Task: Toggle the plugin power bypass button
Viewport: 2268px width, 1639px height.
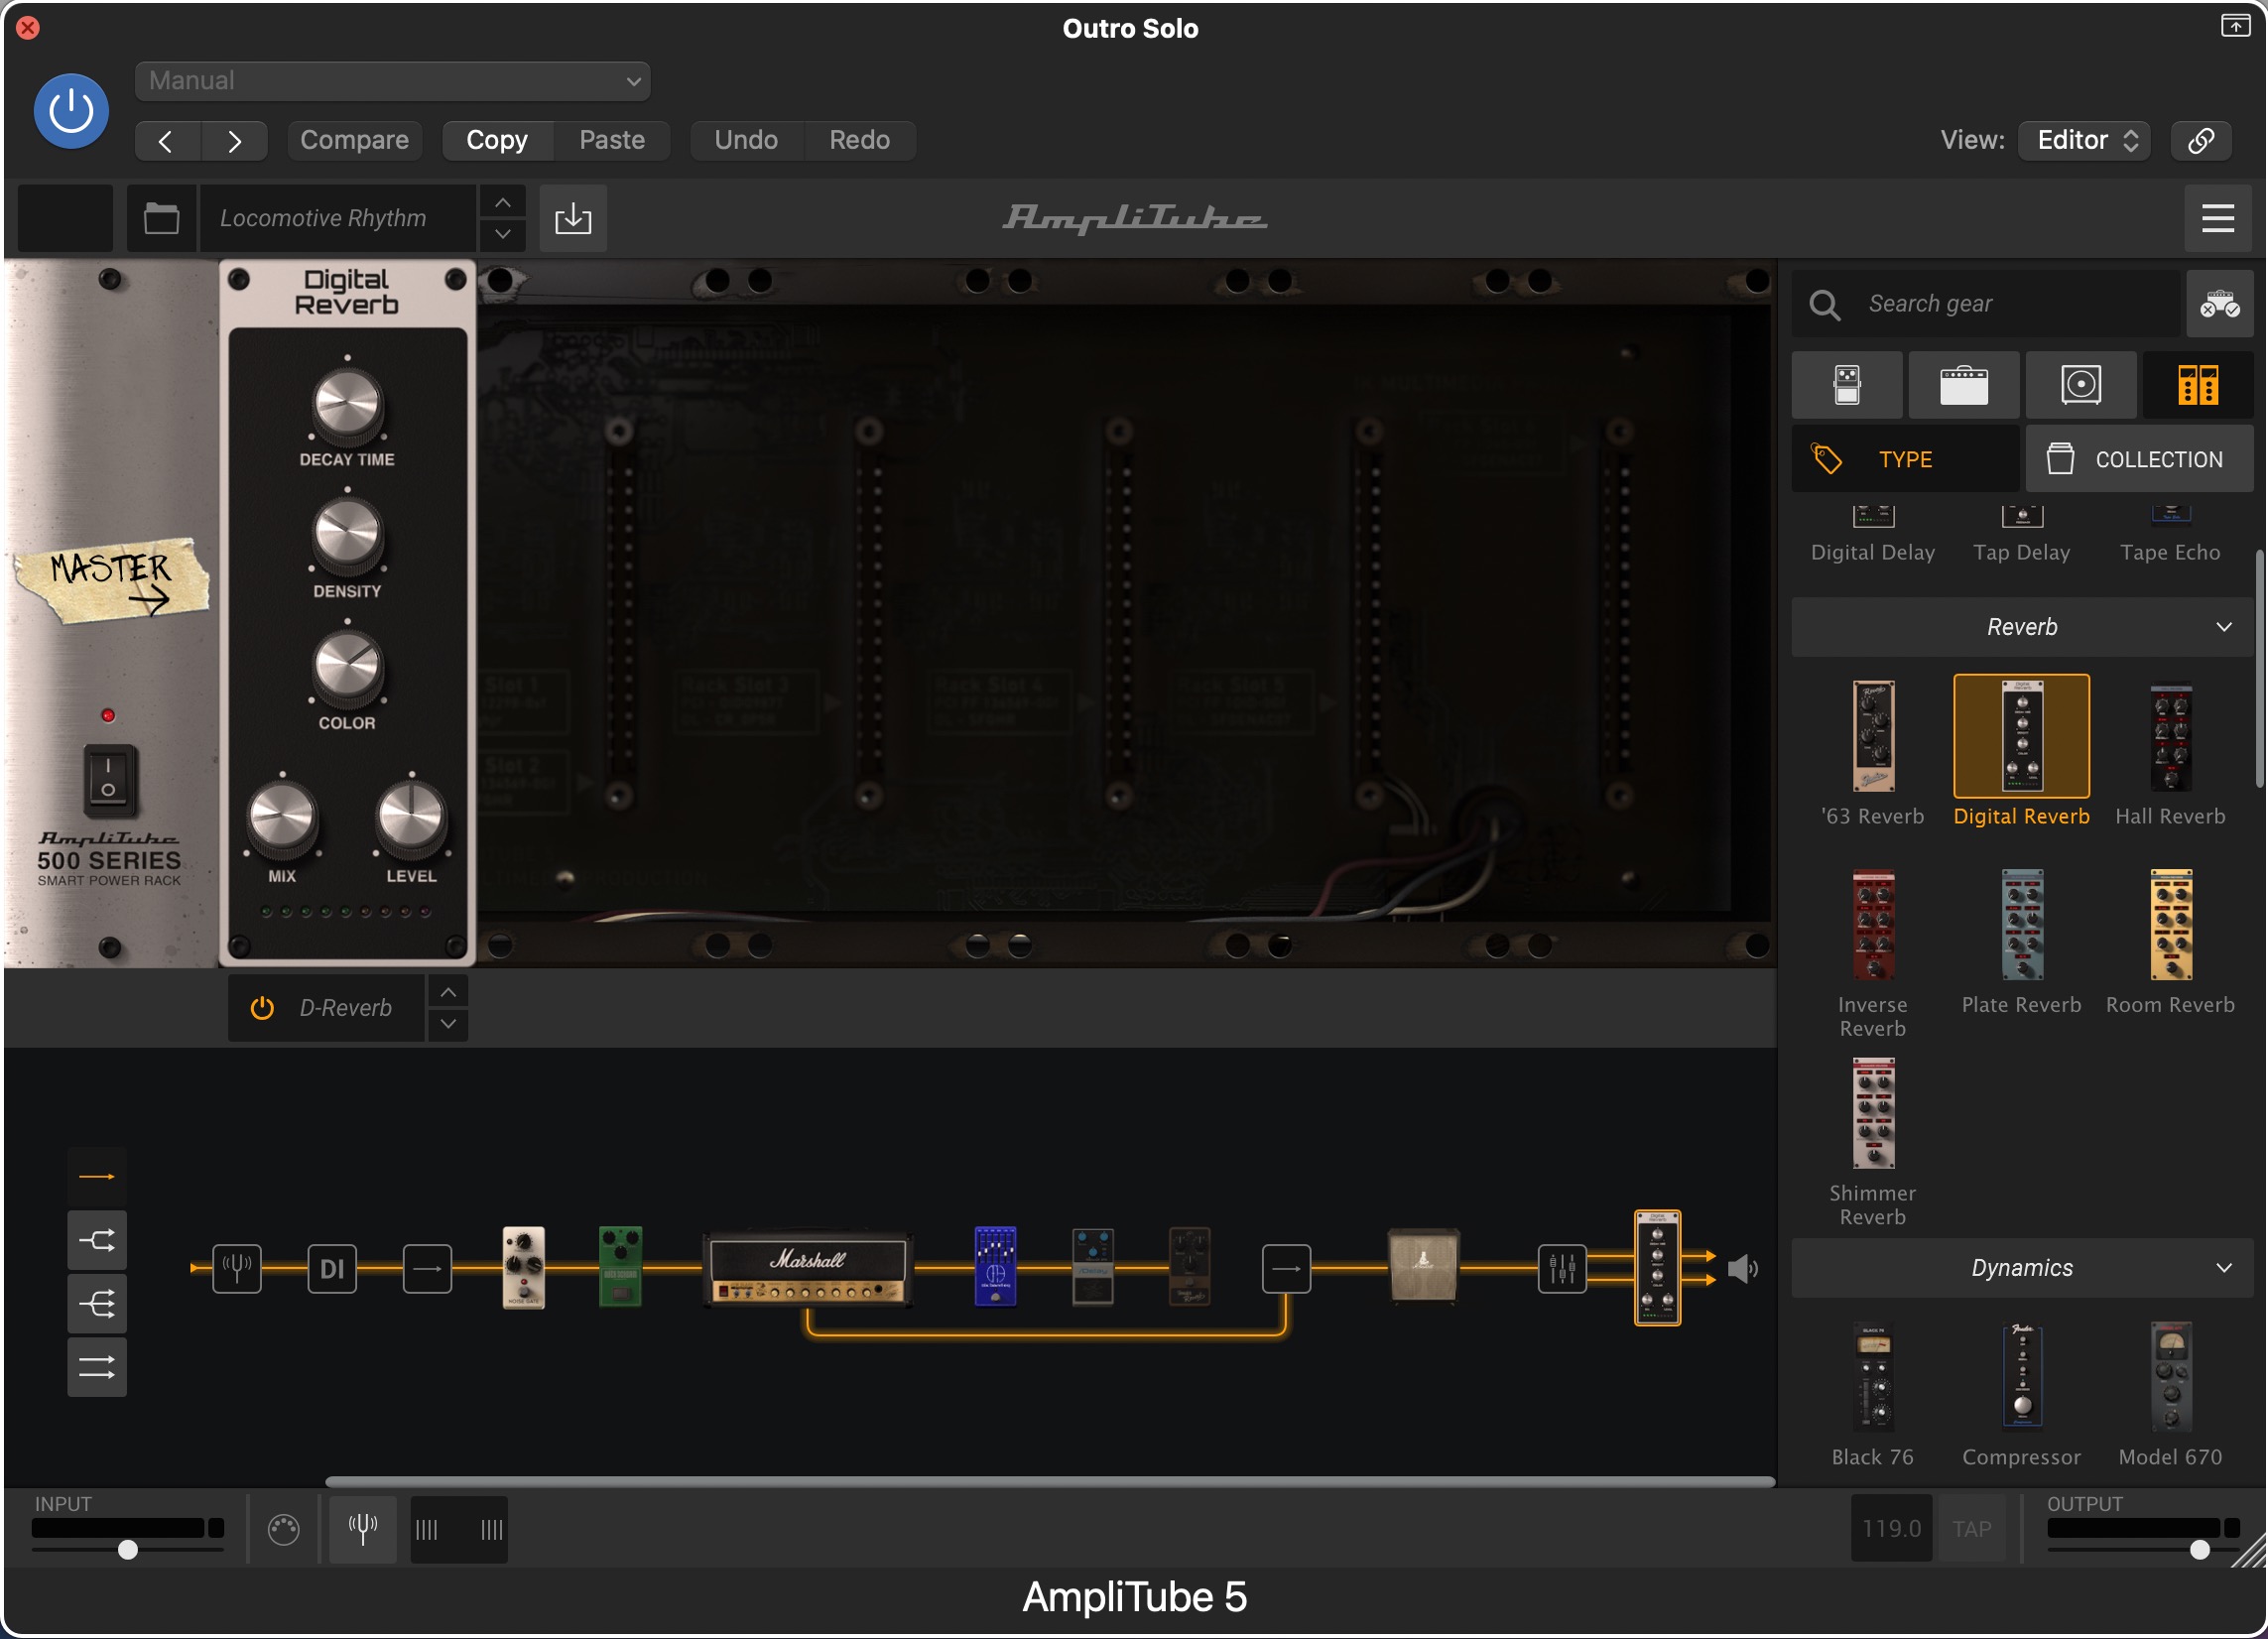Action: coord(71,111)
